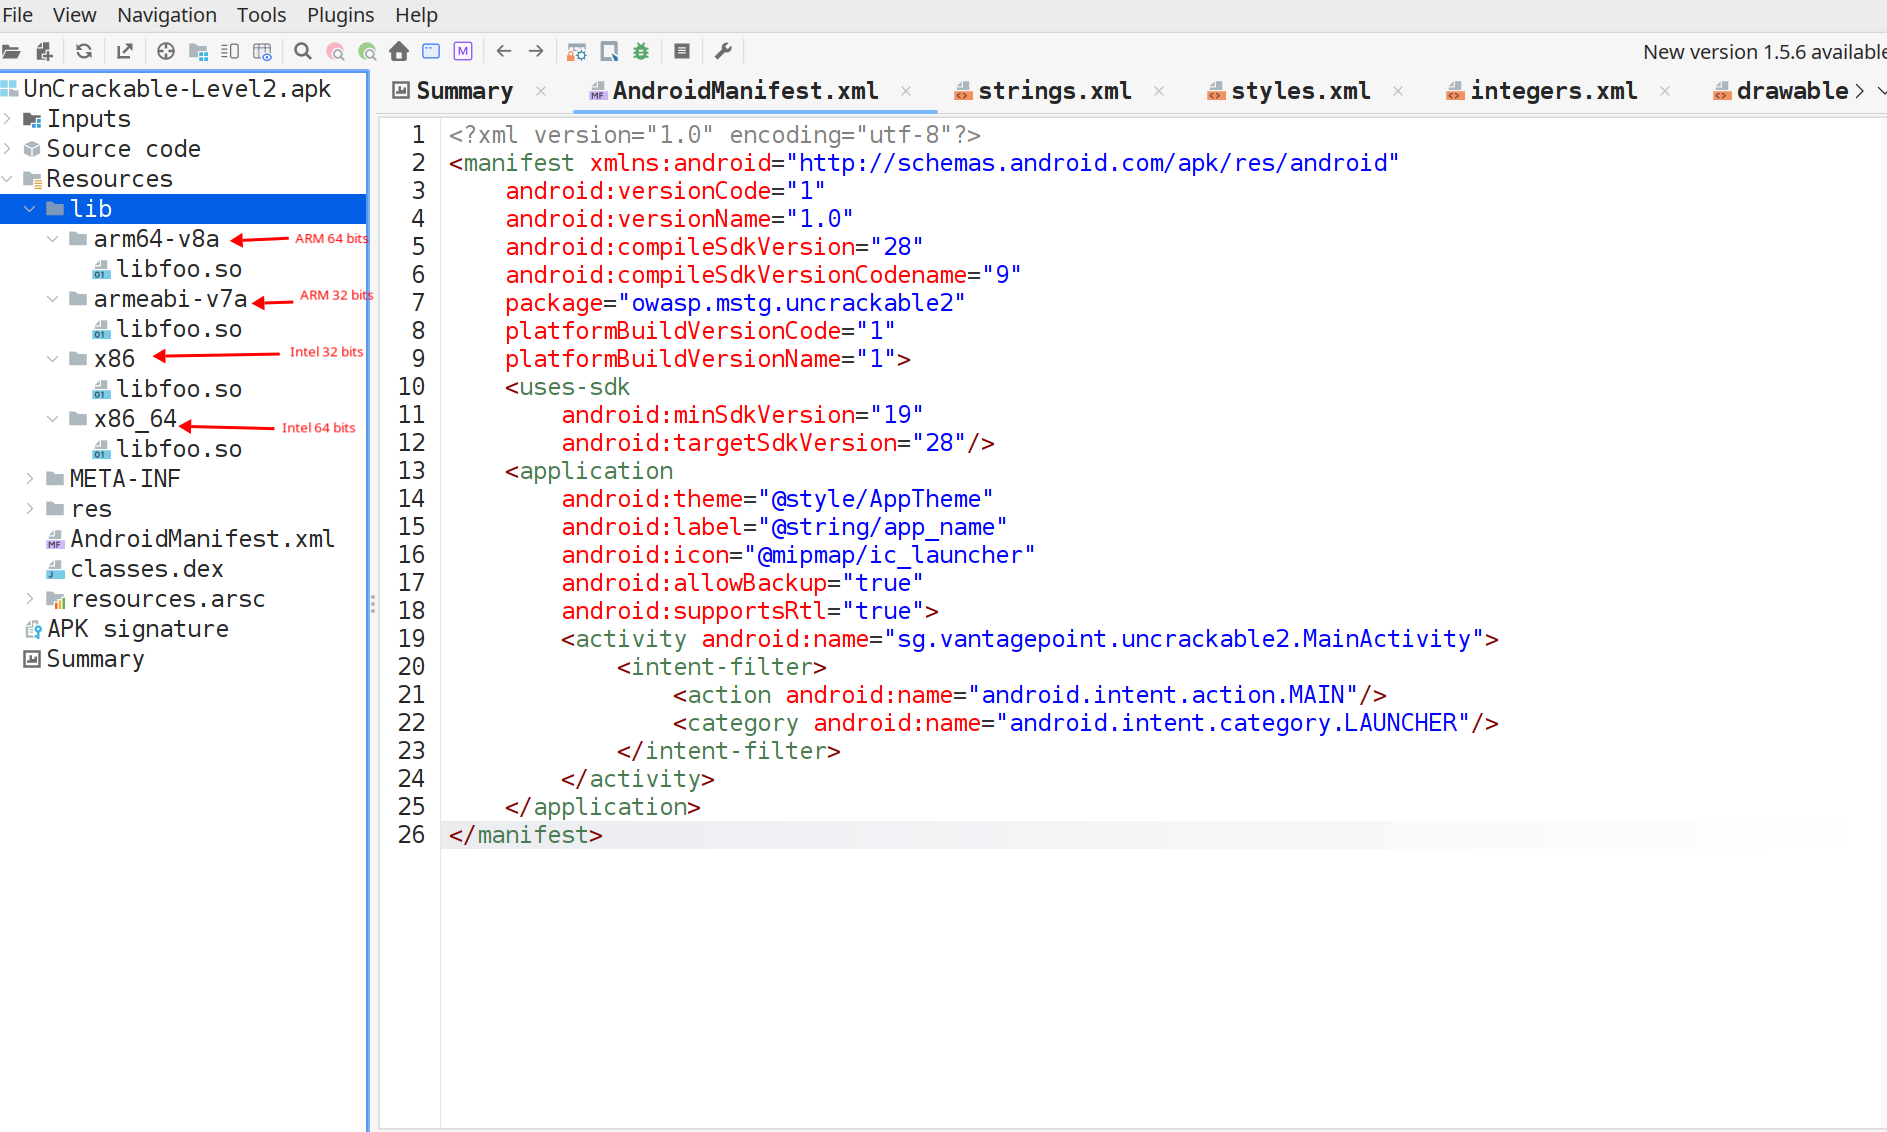Click the green debugger bug icon
Image resolution: width=1887 pixels, height=1132 pixels.
point(641,51)
